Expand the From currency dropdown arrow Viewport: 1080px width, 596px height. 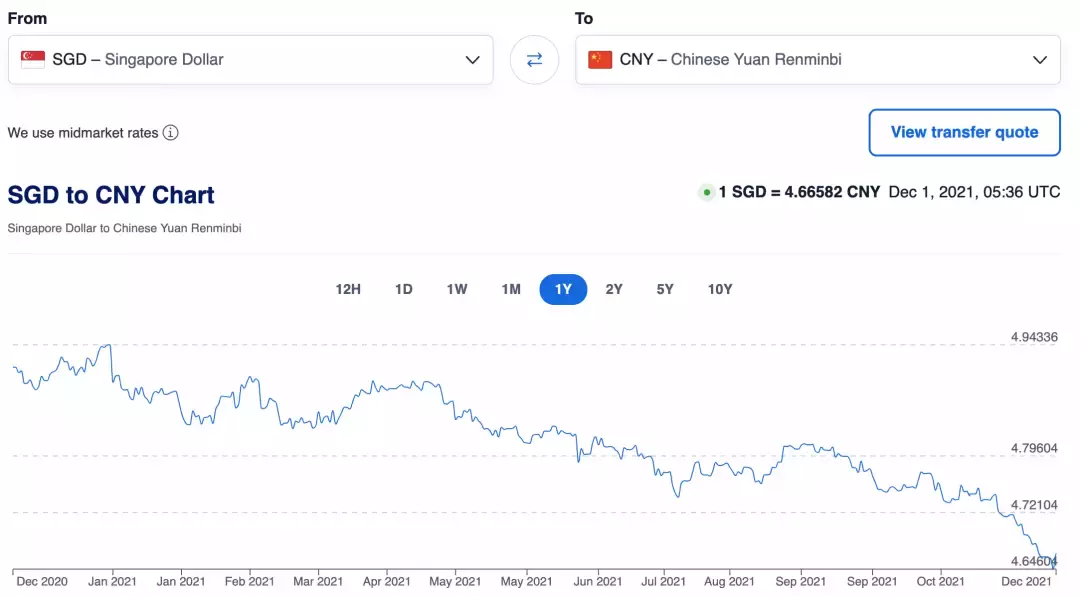[472, 60]
